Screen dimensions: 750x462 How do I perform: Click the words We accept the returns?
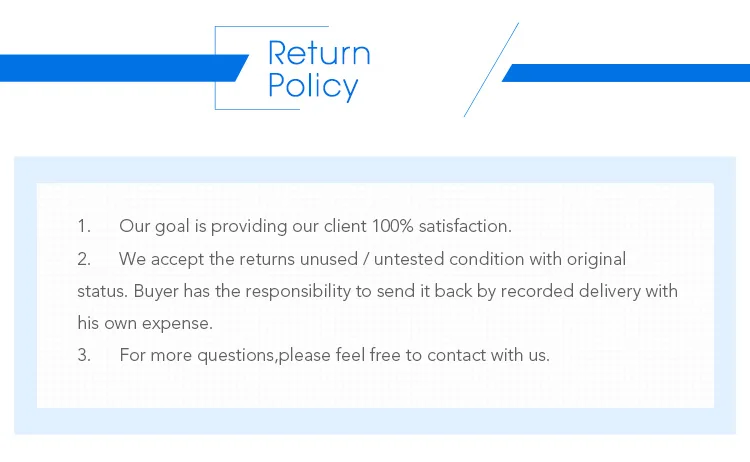[x=207, y=259]
